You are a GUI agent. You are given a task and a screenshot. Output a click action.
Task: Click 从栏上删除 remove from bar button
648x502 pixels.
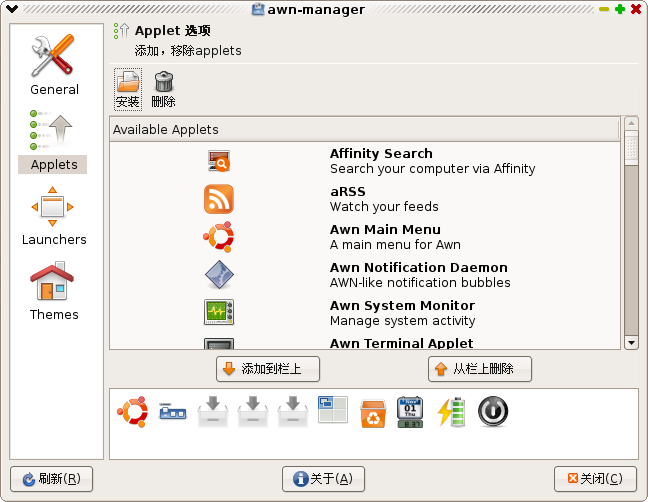tap(480, 369)
